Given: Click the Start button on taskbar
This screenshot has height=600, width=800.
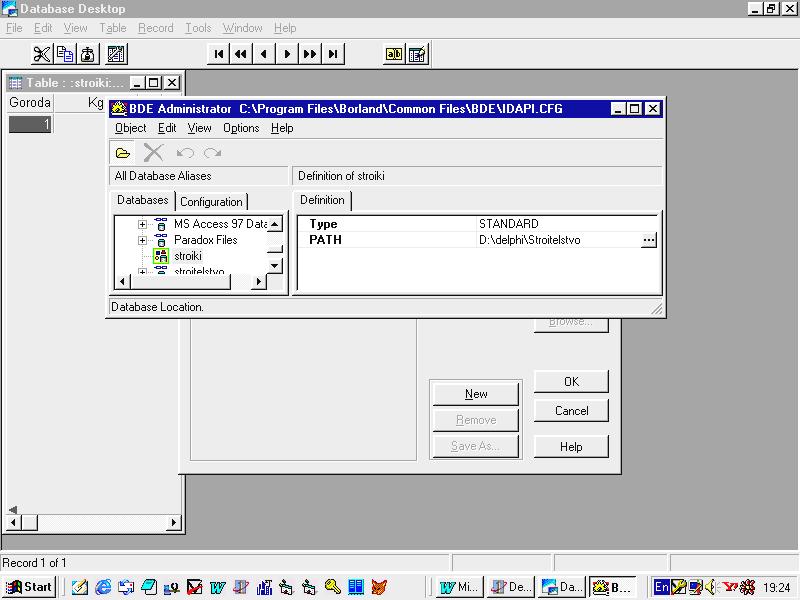Looking at the screenshot, I should [29, 587].
